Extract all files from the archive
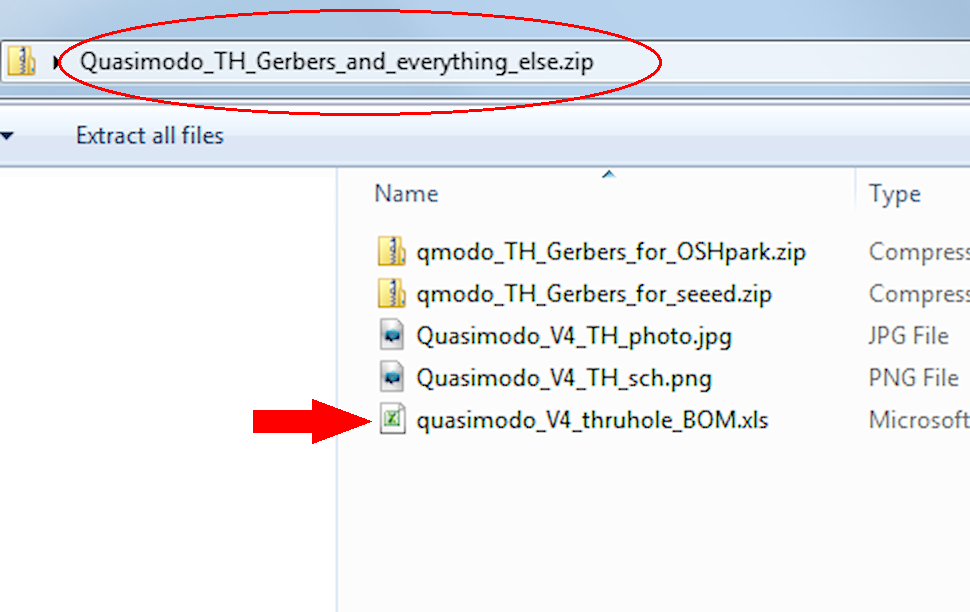Viewport: 970px width, 612px height. click(x=149, y=136)
